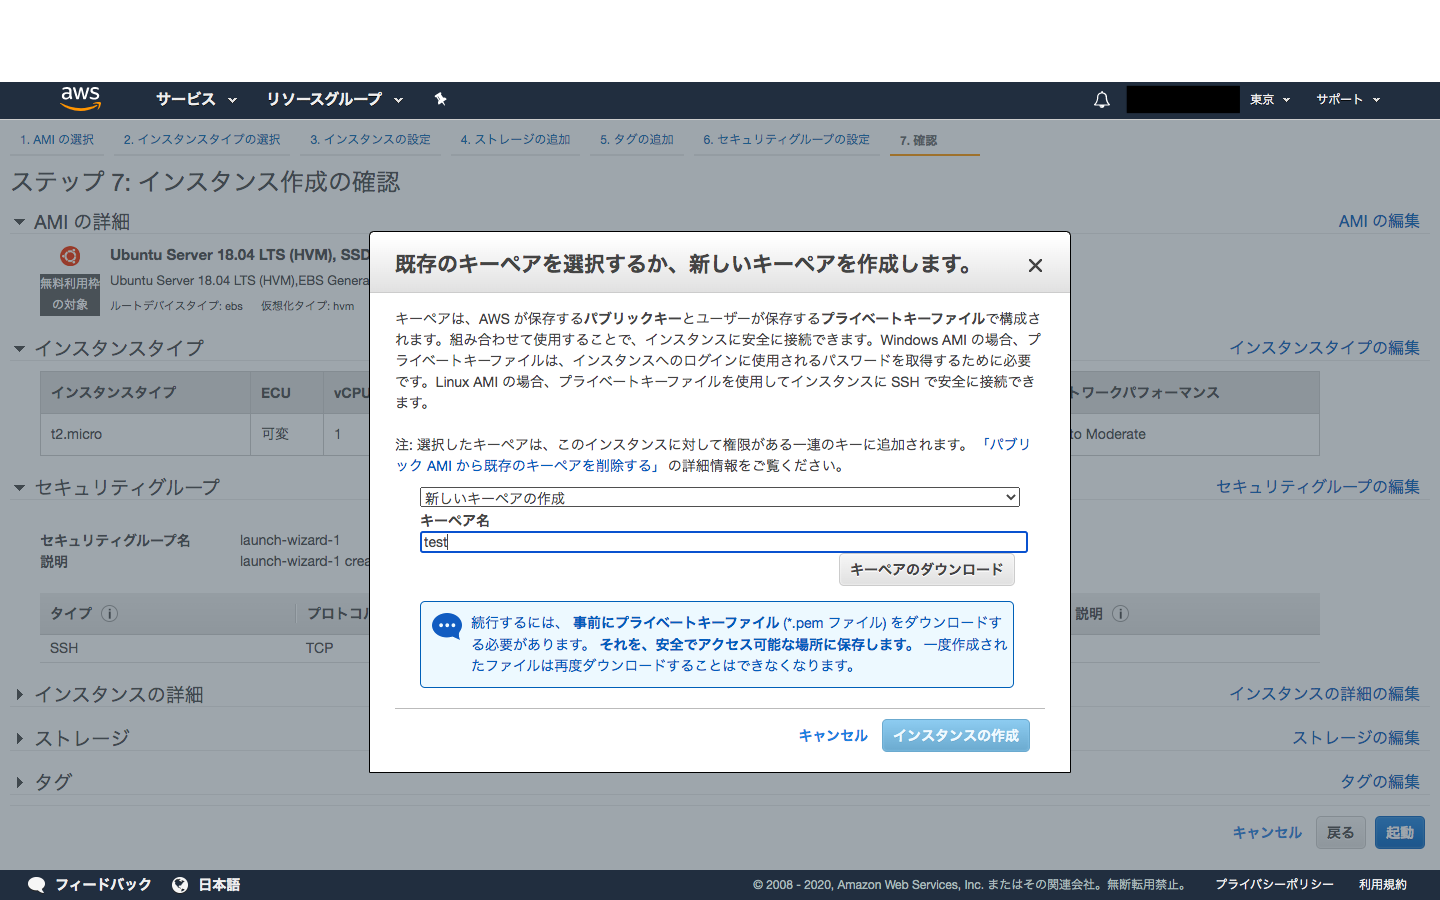Click the 日本語 language globe icon
The width and height of the screenshot is (1440, 900).
[180, 884]
